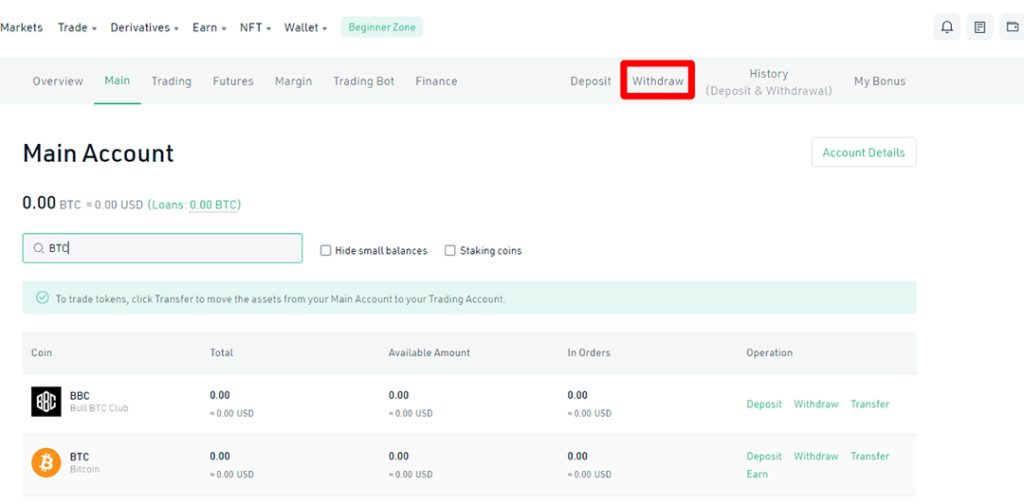
Task: Click Withdraw in the BTC row
Action: coord(816,456)
